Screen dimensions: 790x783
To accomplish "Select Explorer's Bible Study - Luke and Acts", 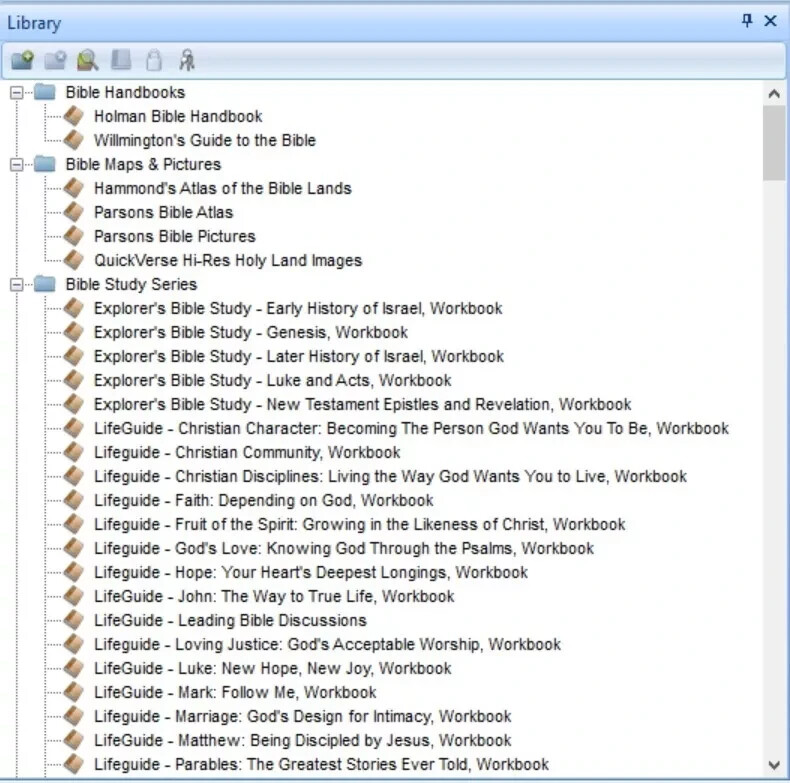I will pos(273,380).
